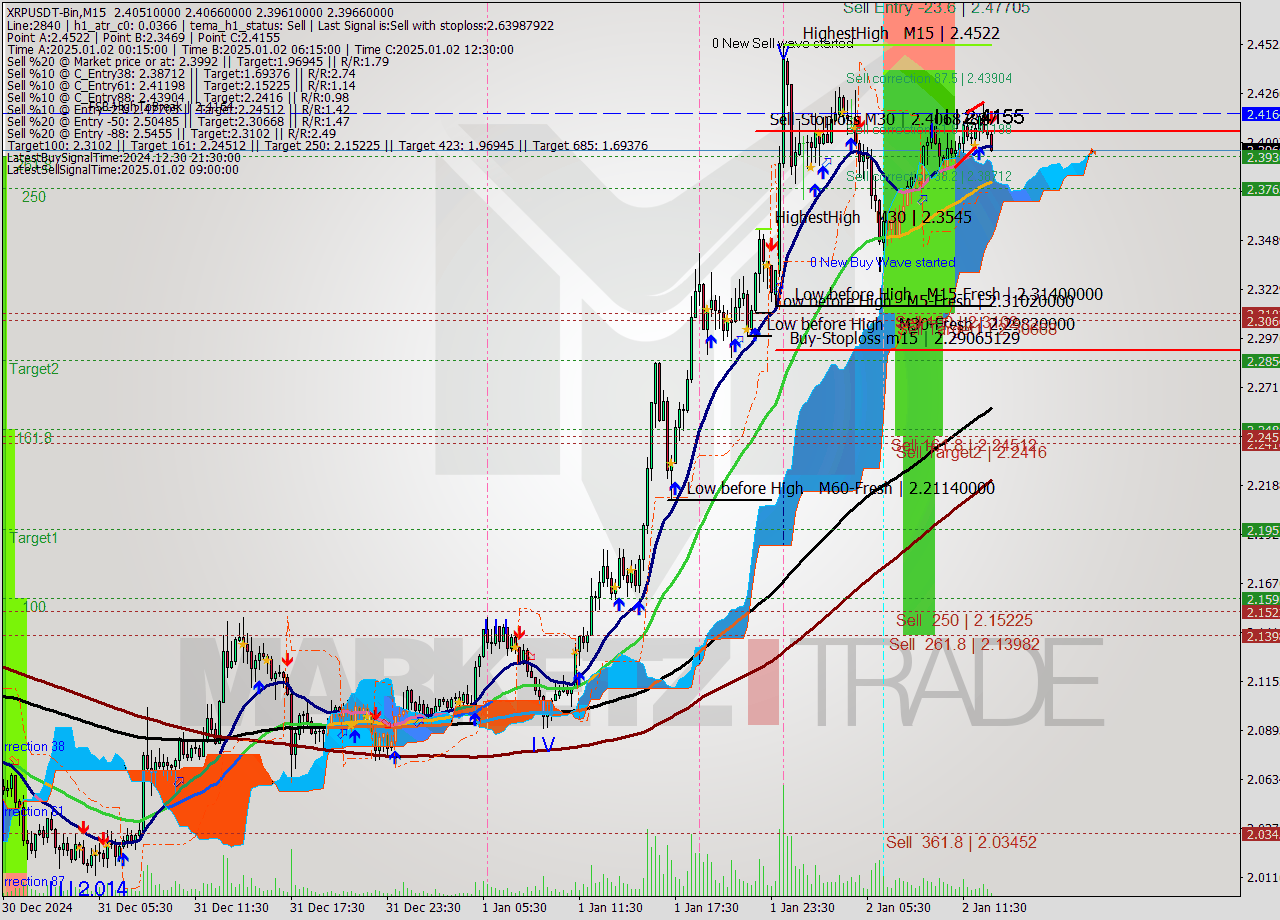This screenshot has height=920, width=1280.
Task: Click the '2 Jan 05:30' time axis label
Action: click(899, 908)
